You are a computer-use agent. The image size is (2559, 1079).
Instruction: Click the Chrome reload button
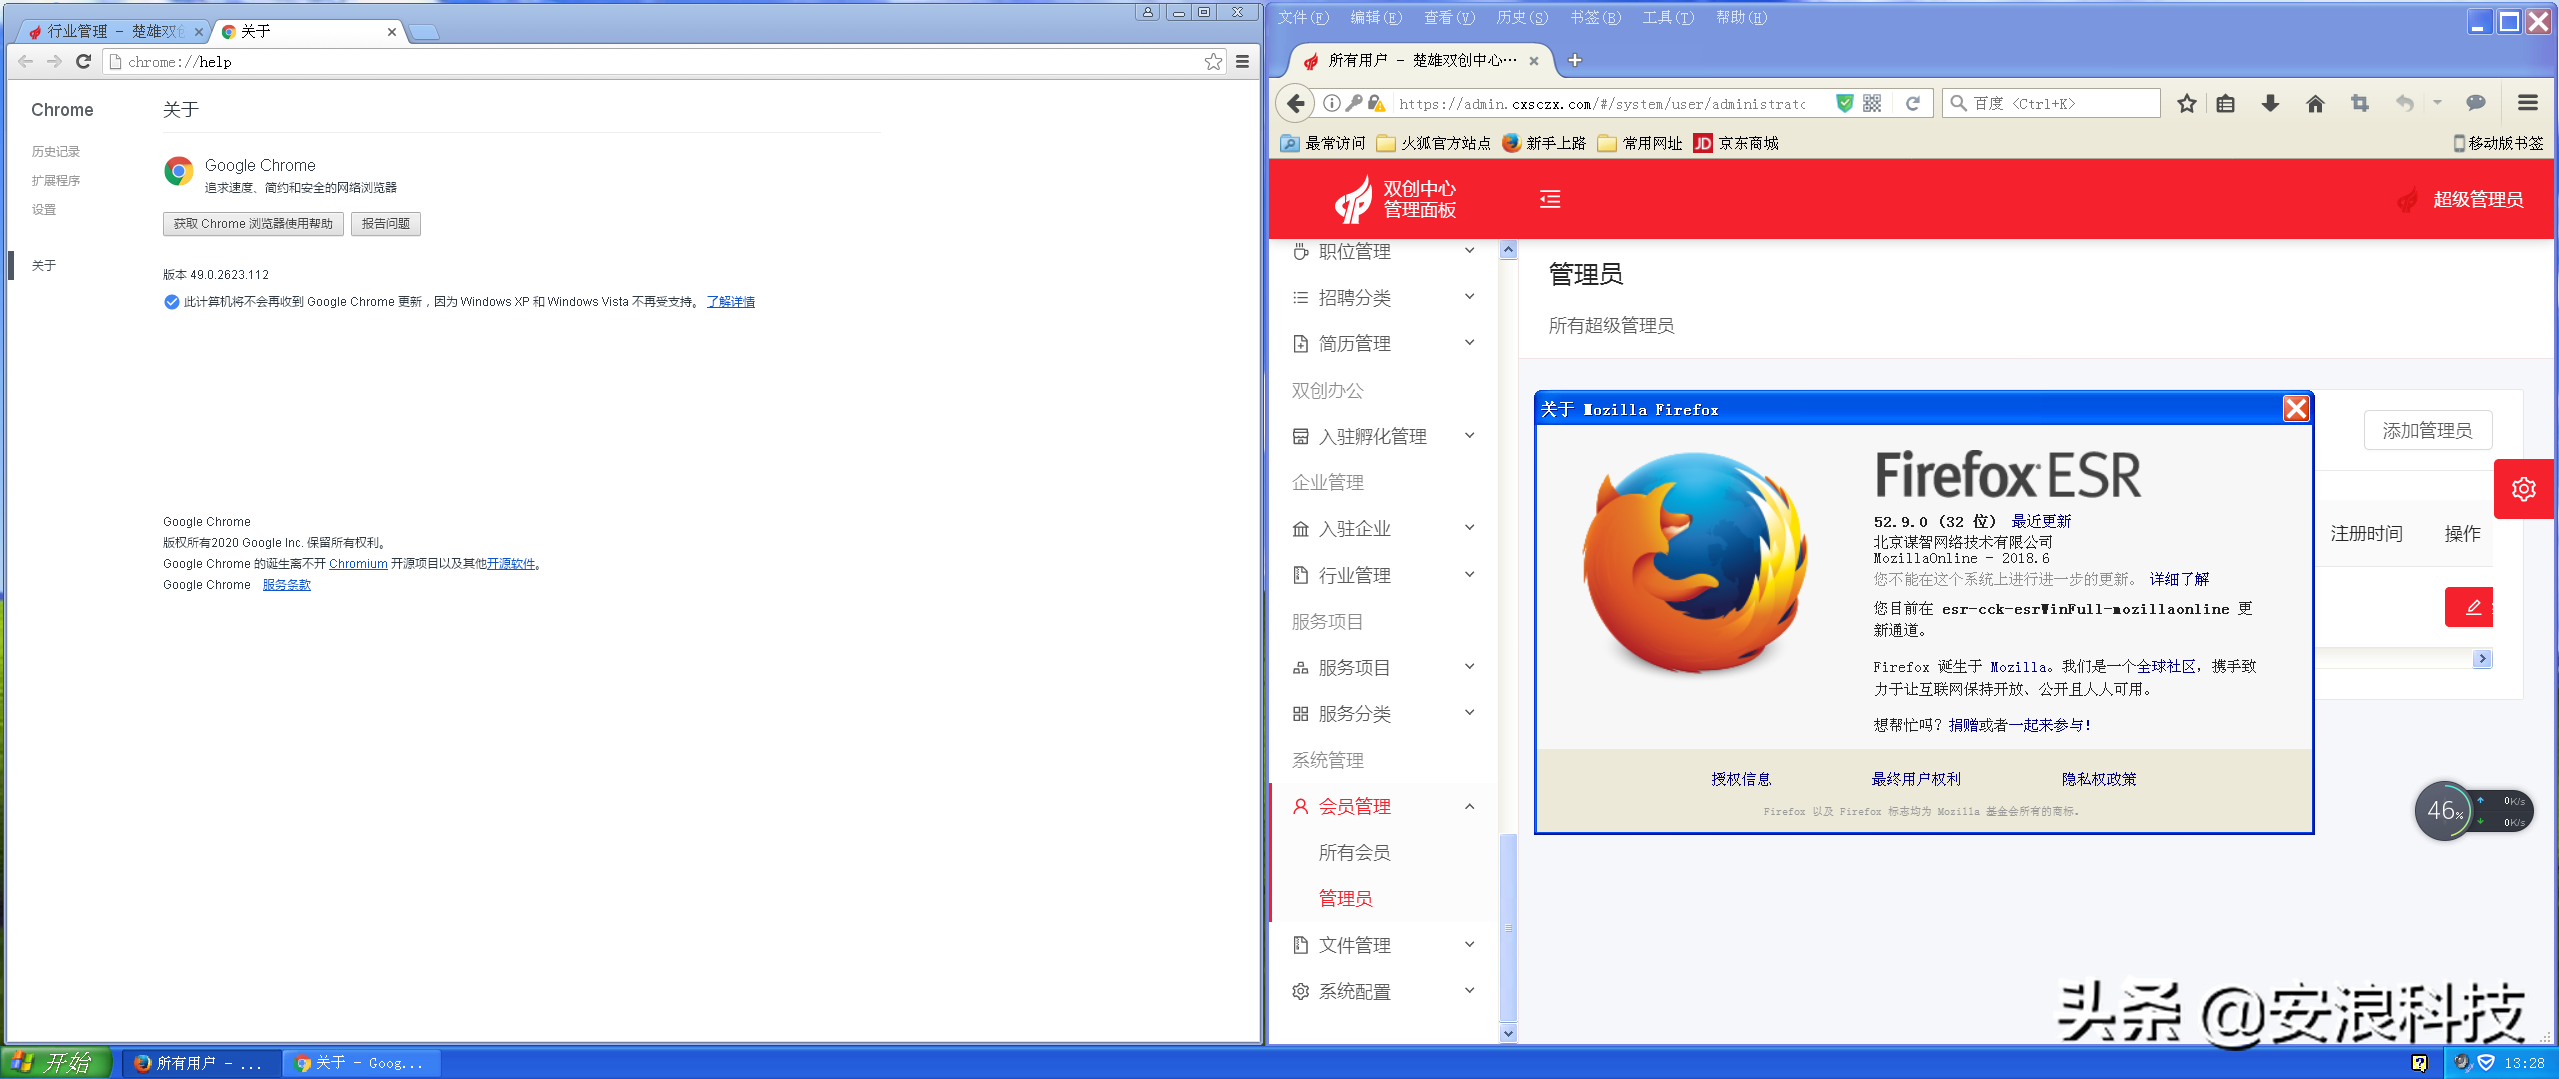[x=84, y=62]
